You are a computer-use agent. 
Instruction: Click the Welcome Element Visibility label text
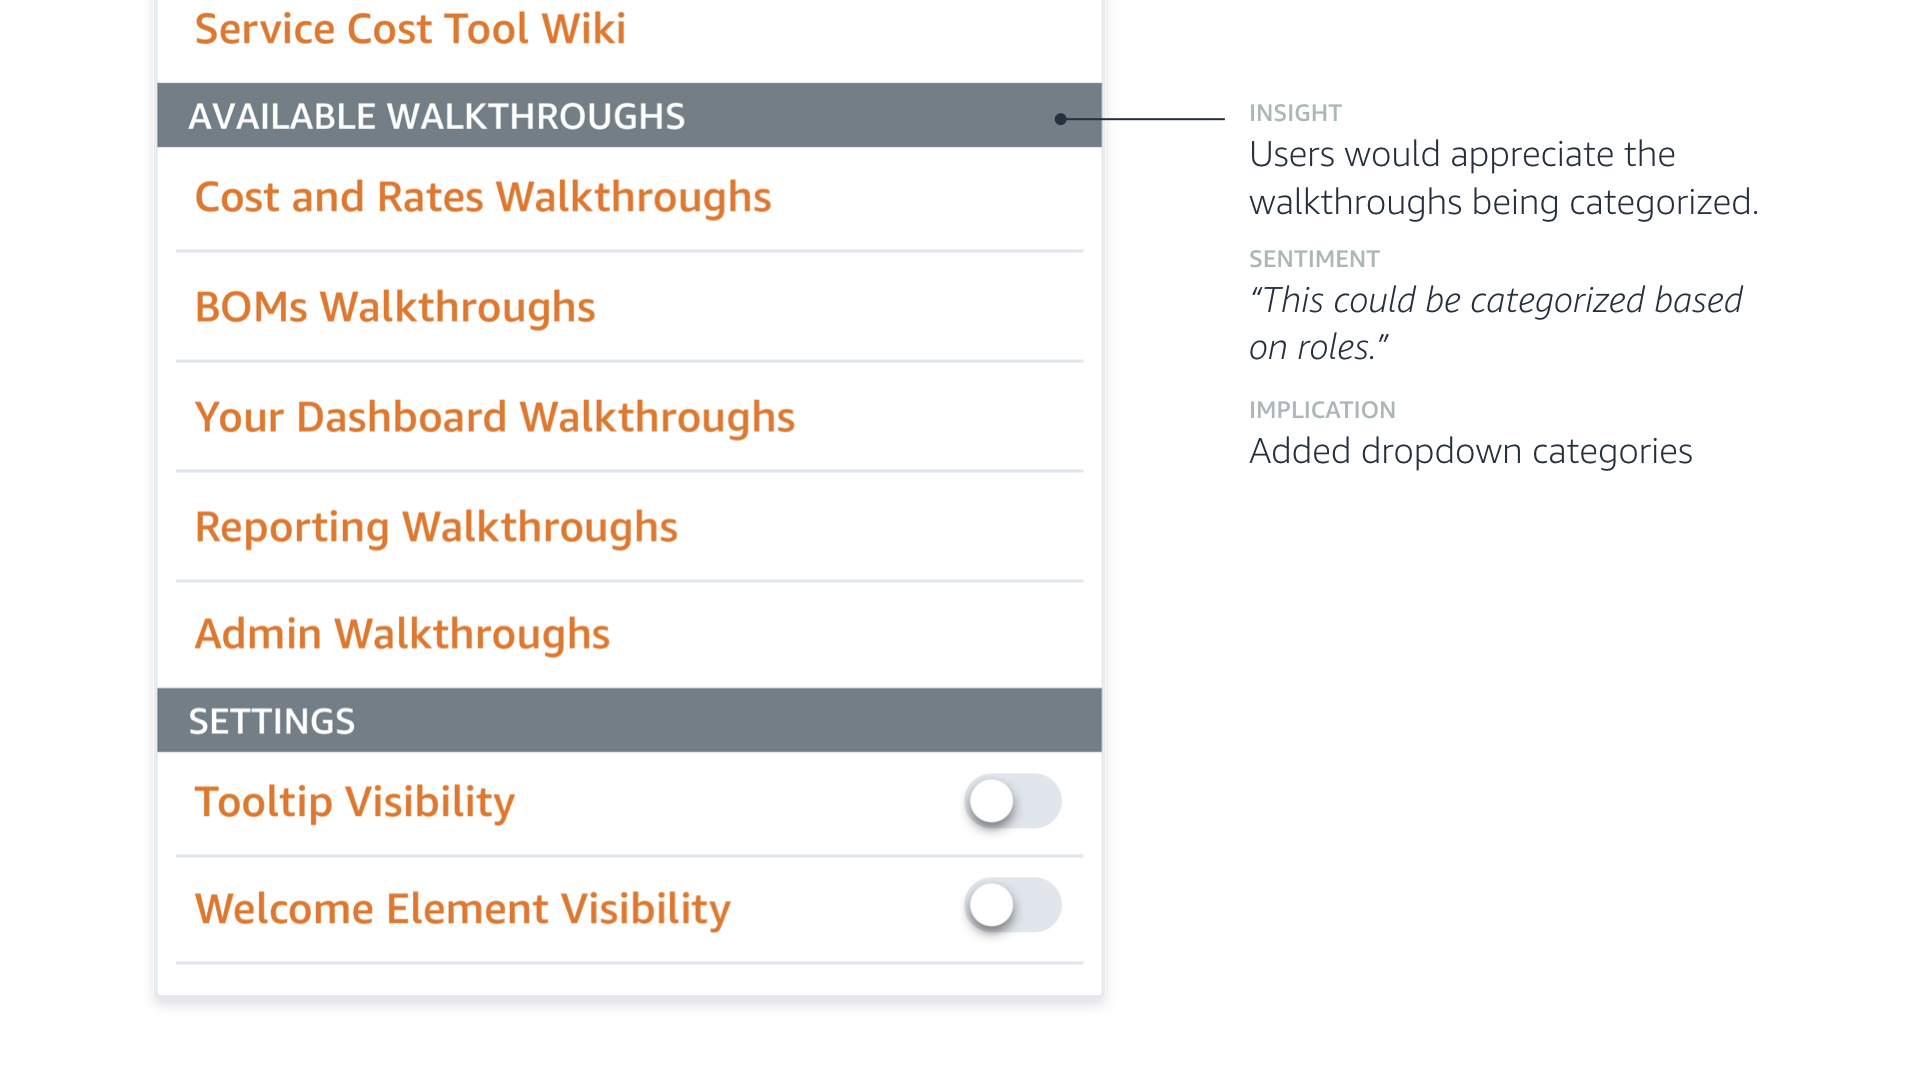(462, 909)
